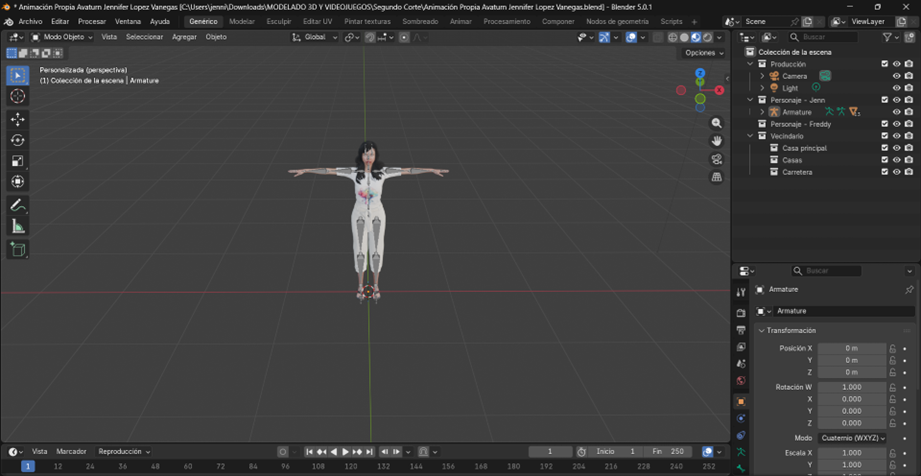The image size is (921, 476).
Task: Jump to the last frame of the timeline
Action: (369, 451)
